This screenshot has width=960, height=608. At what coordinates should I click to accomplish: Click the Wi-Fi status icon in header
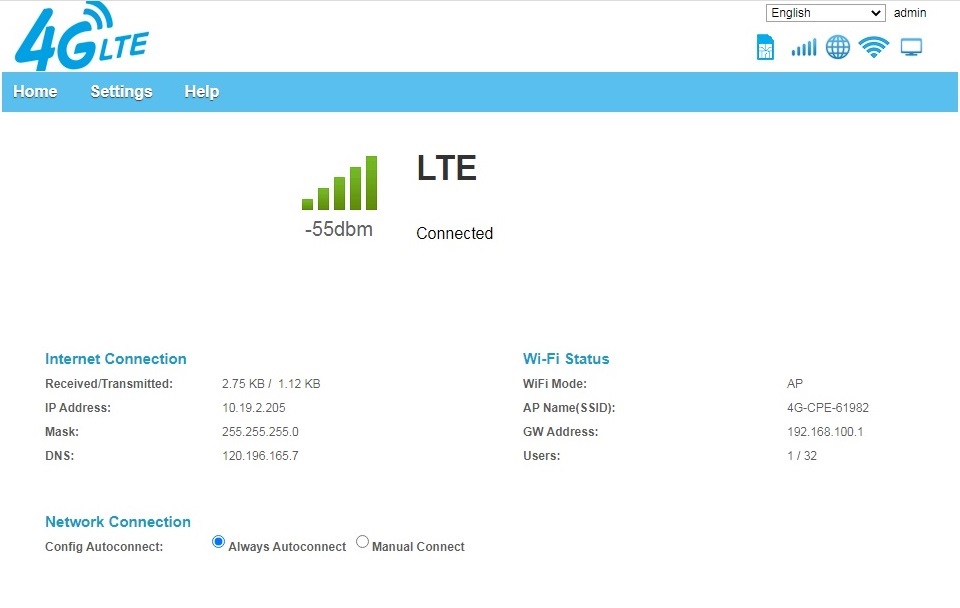[x=874, y=47]
